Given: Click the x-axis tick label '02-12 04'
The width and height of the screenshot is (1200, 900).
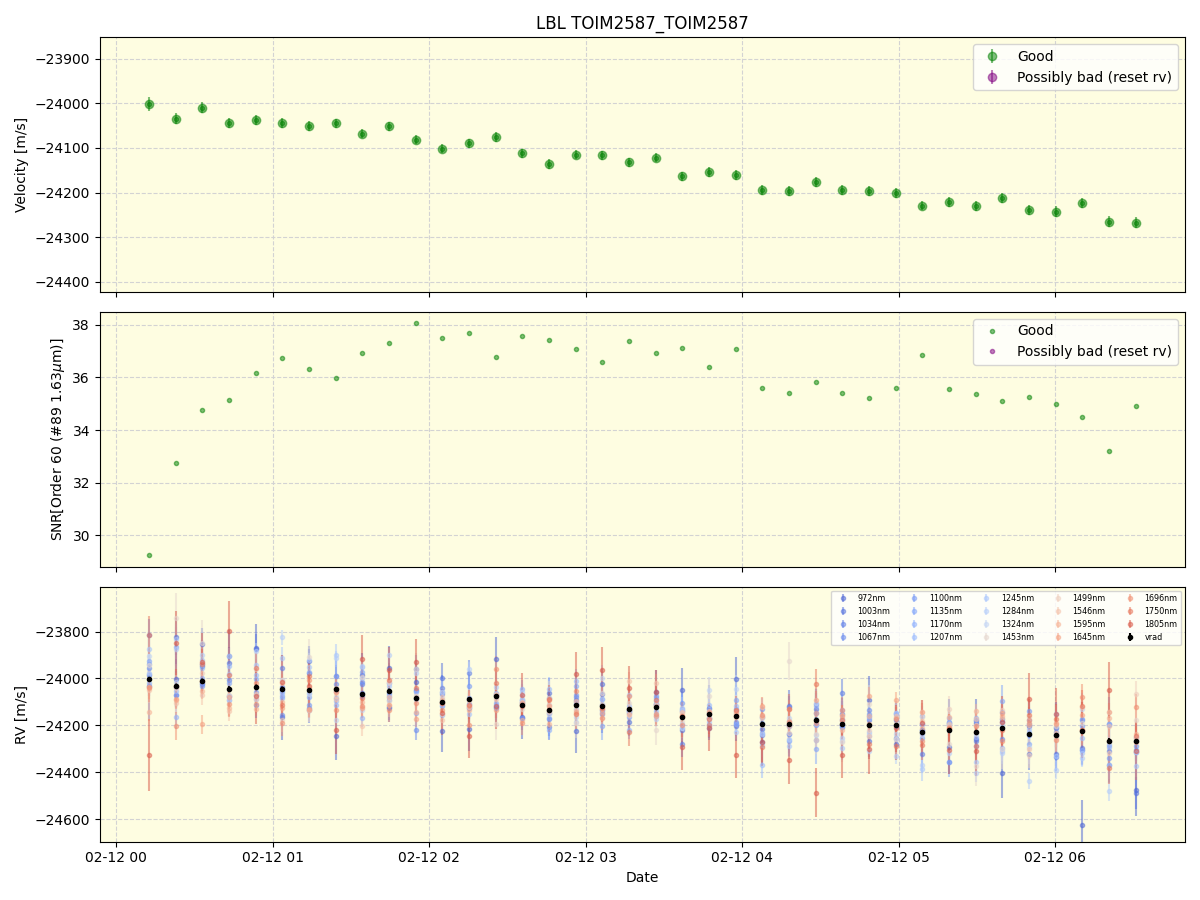Looking at the screenshot, I should (742, 857).
